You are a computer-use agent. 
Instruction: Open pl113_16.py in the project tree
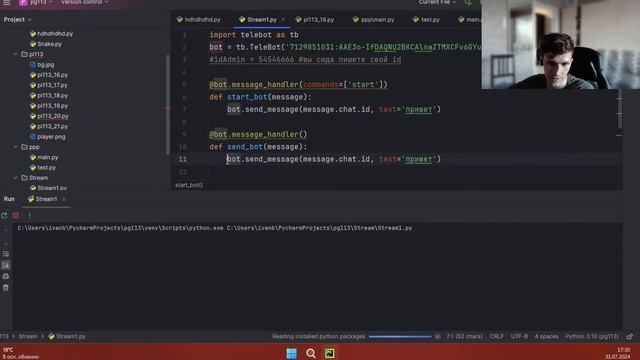click(x=49, y=75)
